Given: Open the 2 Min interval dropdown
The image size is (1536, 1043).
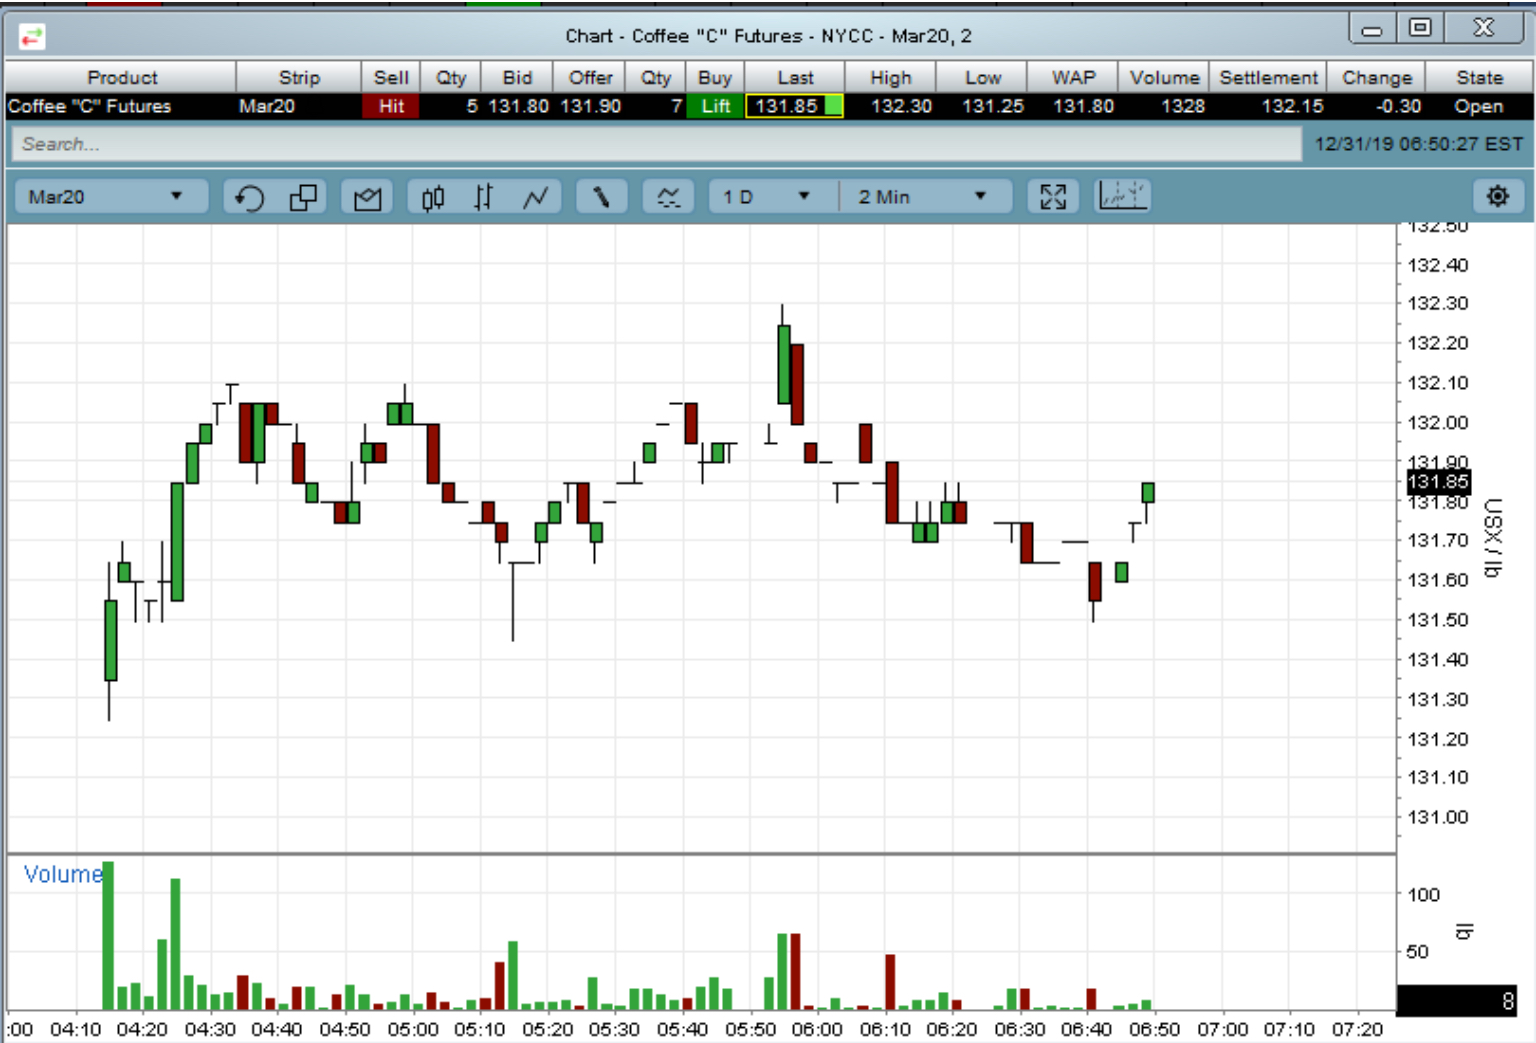Looking at the screenshot, I should (924, 196).
